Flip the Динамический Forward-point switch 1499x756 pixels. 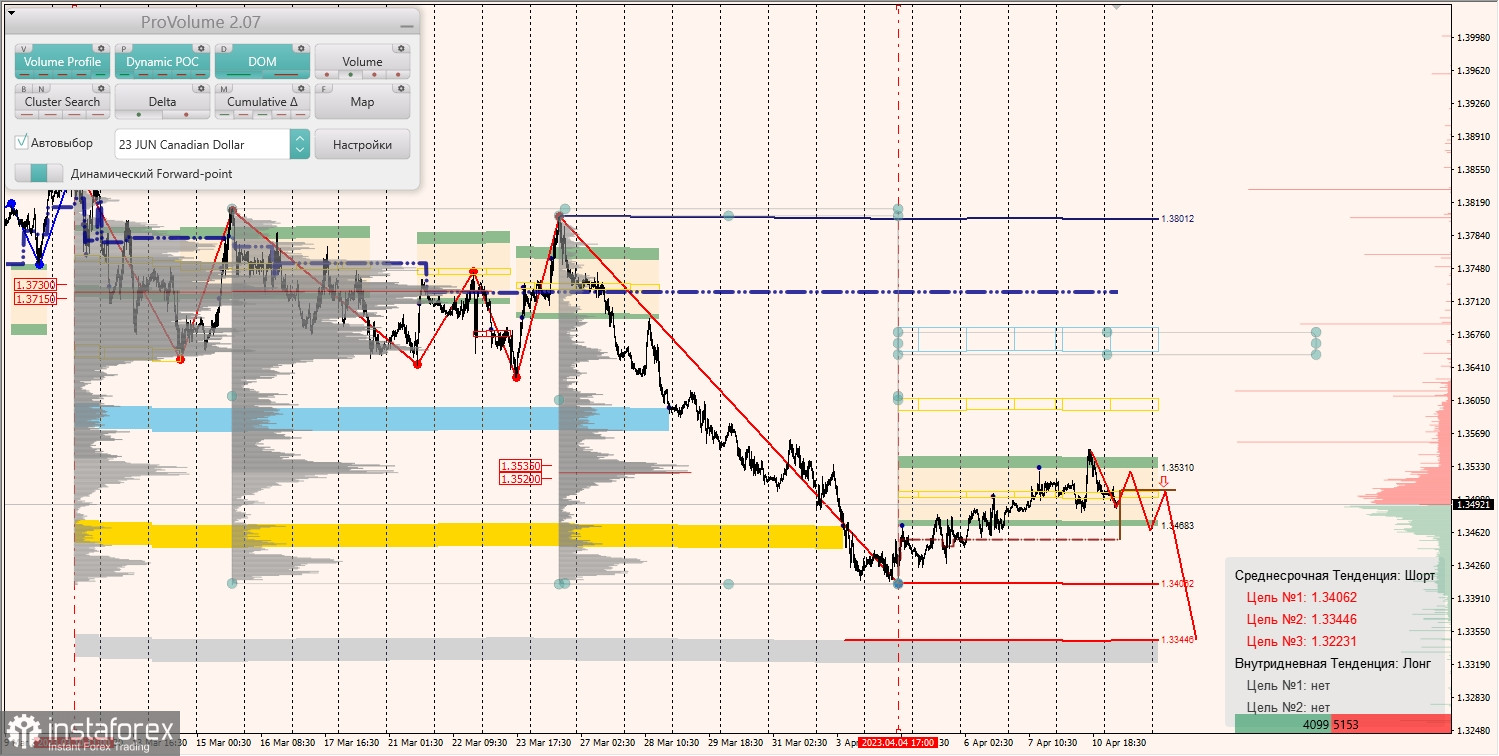pyautogui.click(x=39, y=173)
